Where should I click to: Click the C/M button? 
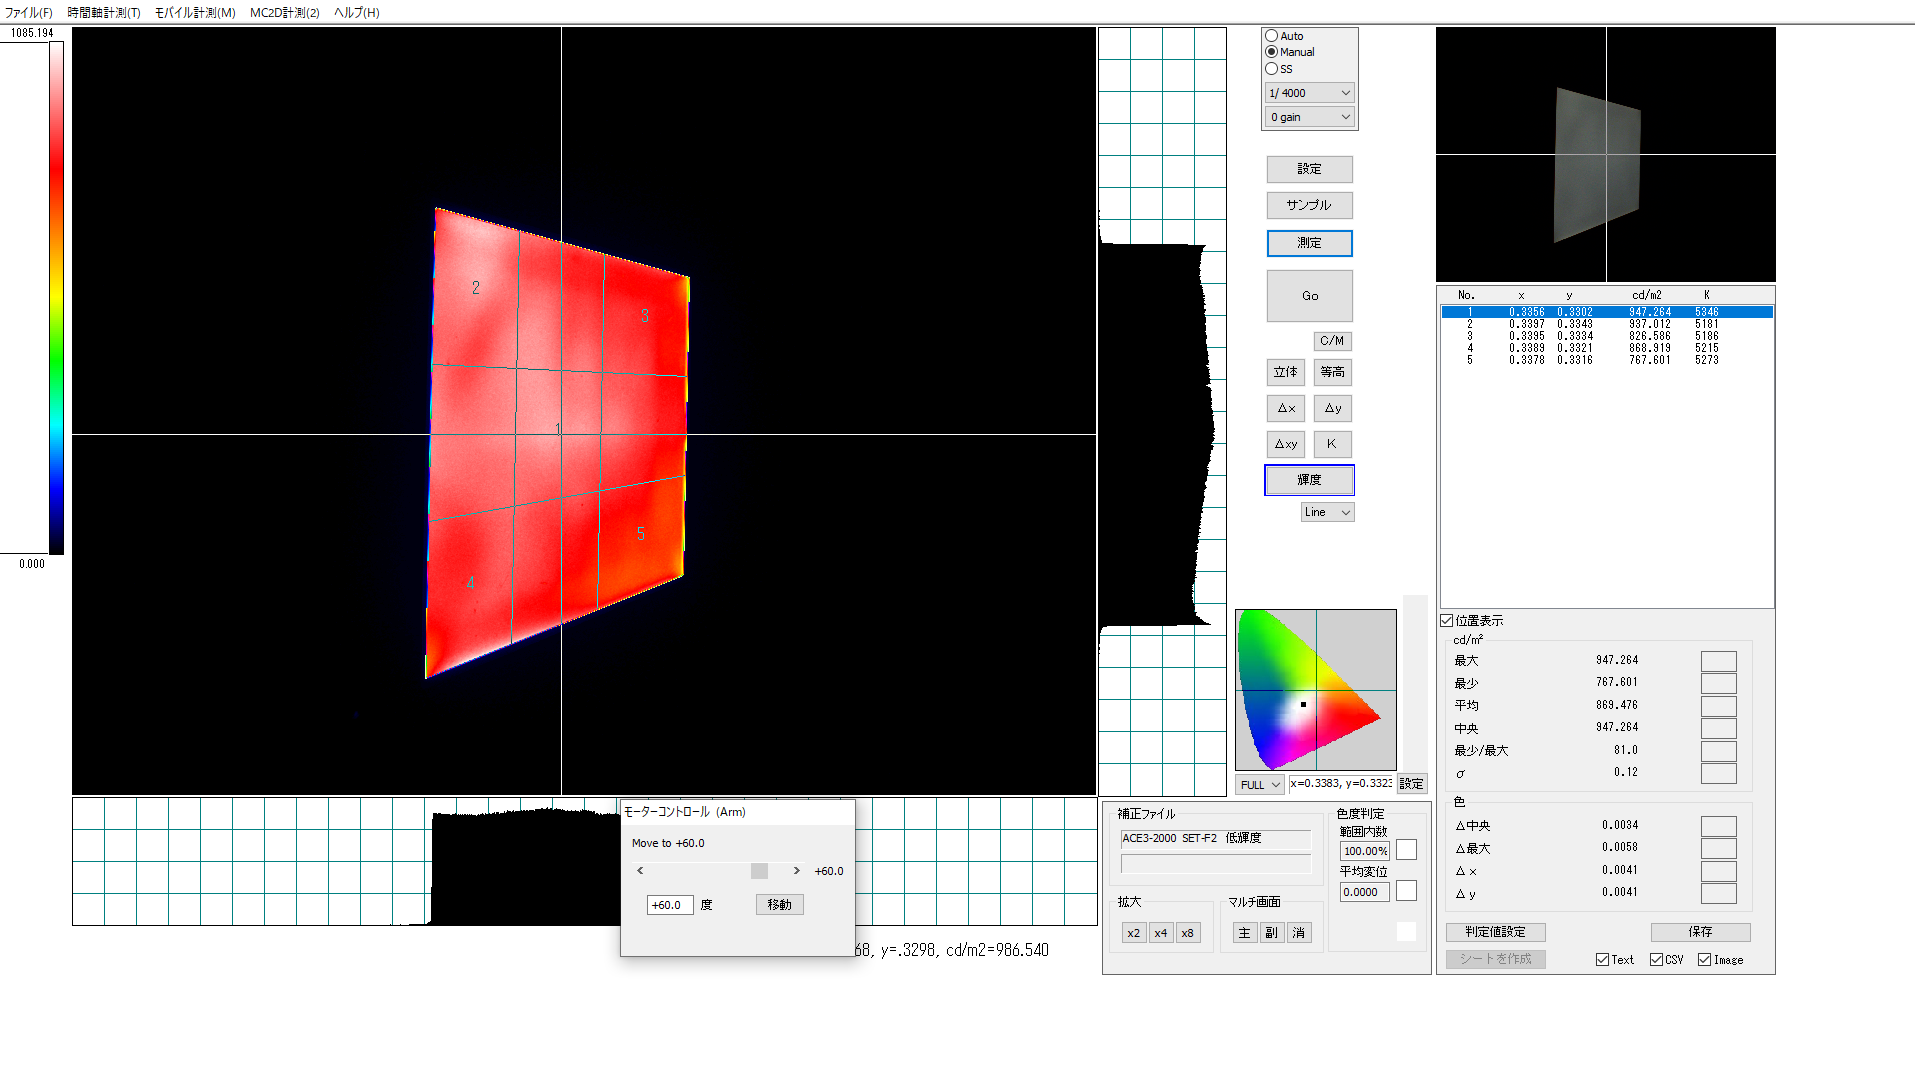[x=1332, y=341]
